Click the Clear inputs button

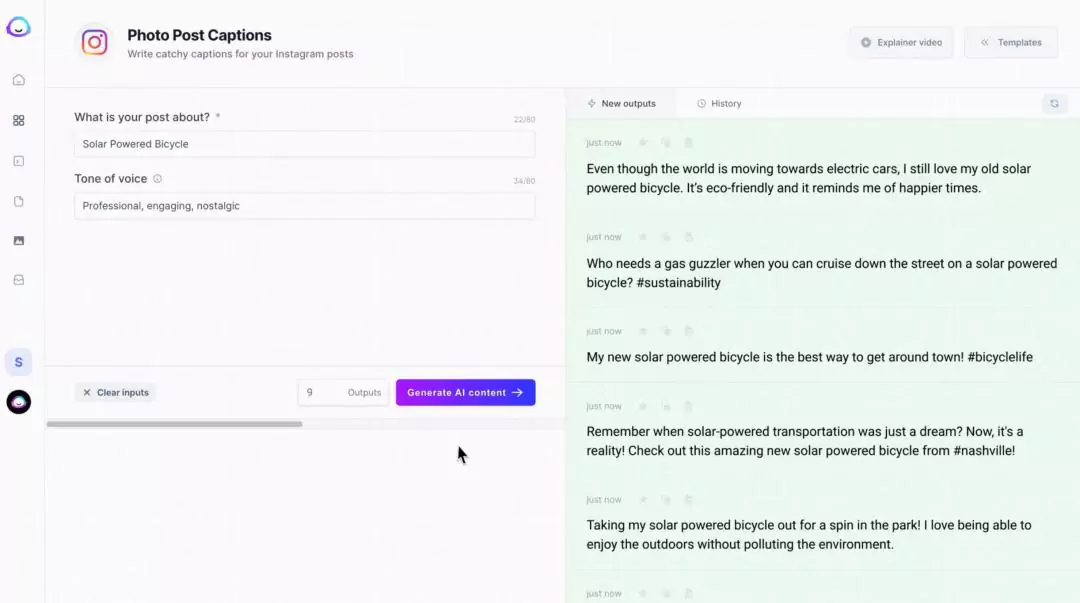[116, 392]
